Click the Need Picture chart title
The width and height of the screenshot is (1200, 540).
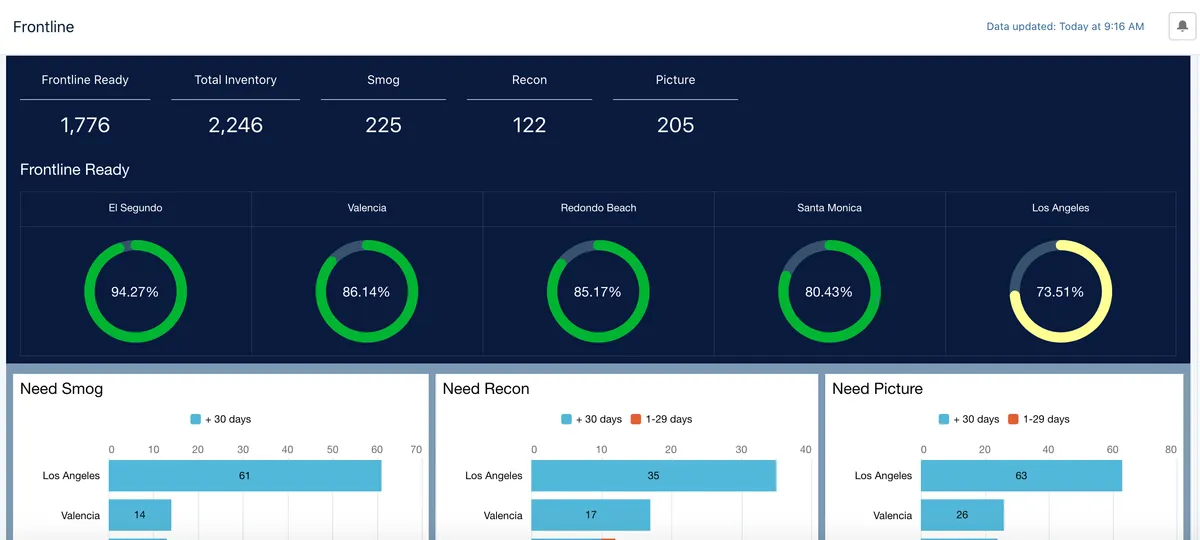(x=877, y=389)
